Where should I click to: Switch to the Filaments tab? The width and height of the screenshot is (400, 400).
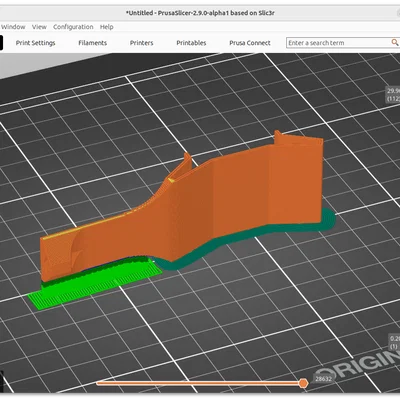click(93, 43)
